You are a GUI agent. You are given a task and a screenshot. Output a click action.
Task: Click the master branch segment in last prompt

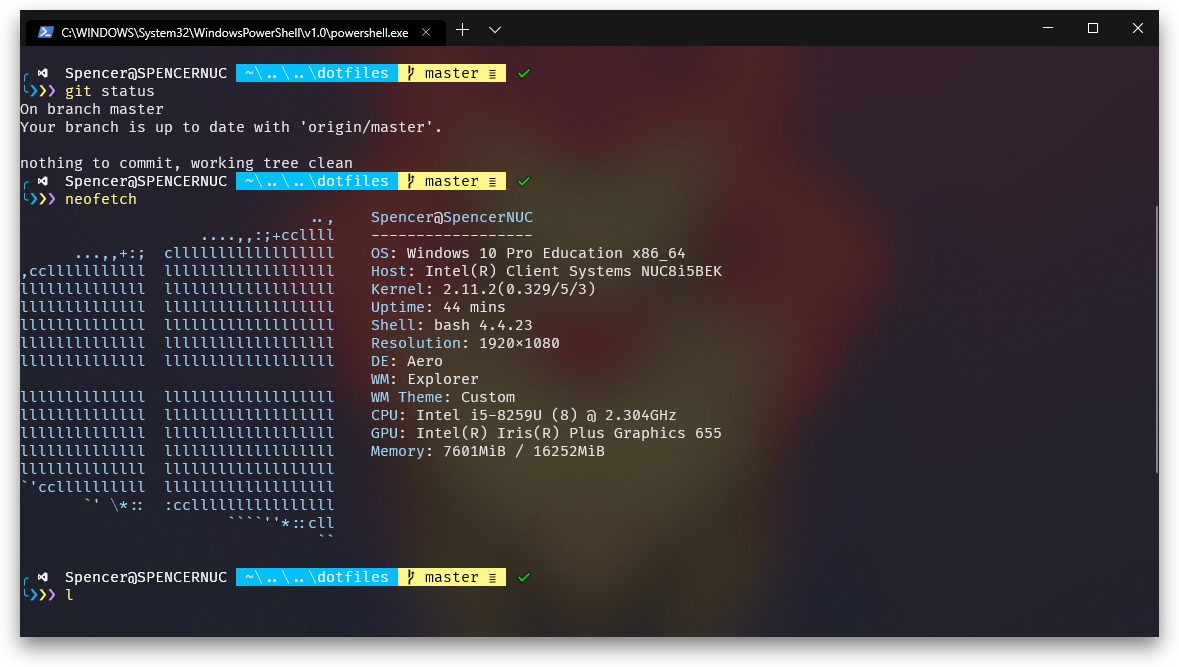[x=452, y=578]
